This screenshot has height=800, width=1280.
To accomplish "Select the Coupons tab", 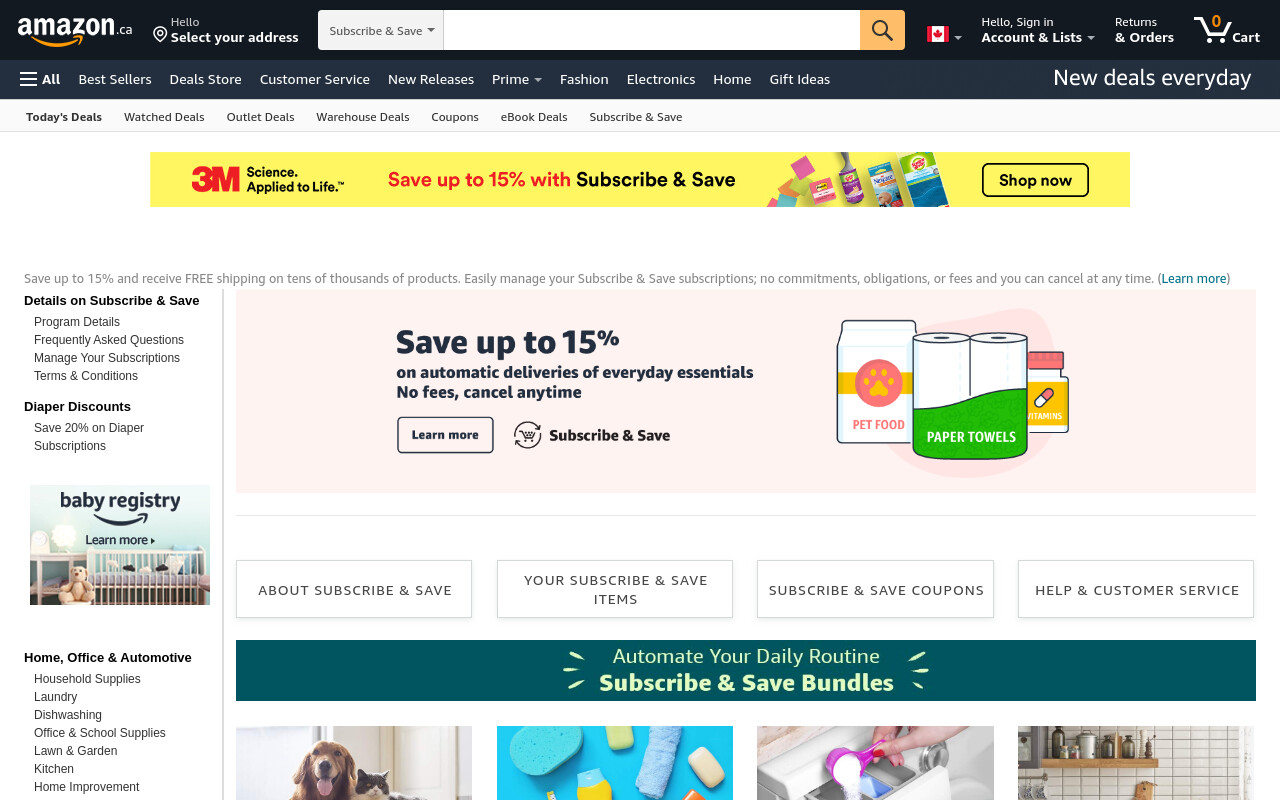I will click(x=455, y=117).
